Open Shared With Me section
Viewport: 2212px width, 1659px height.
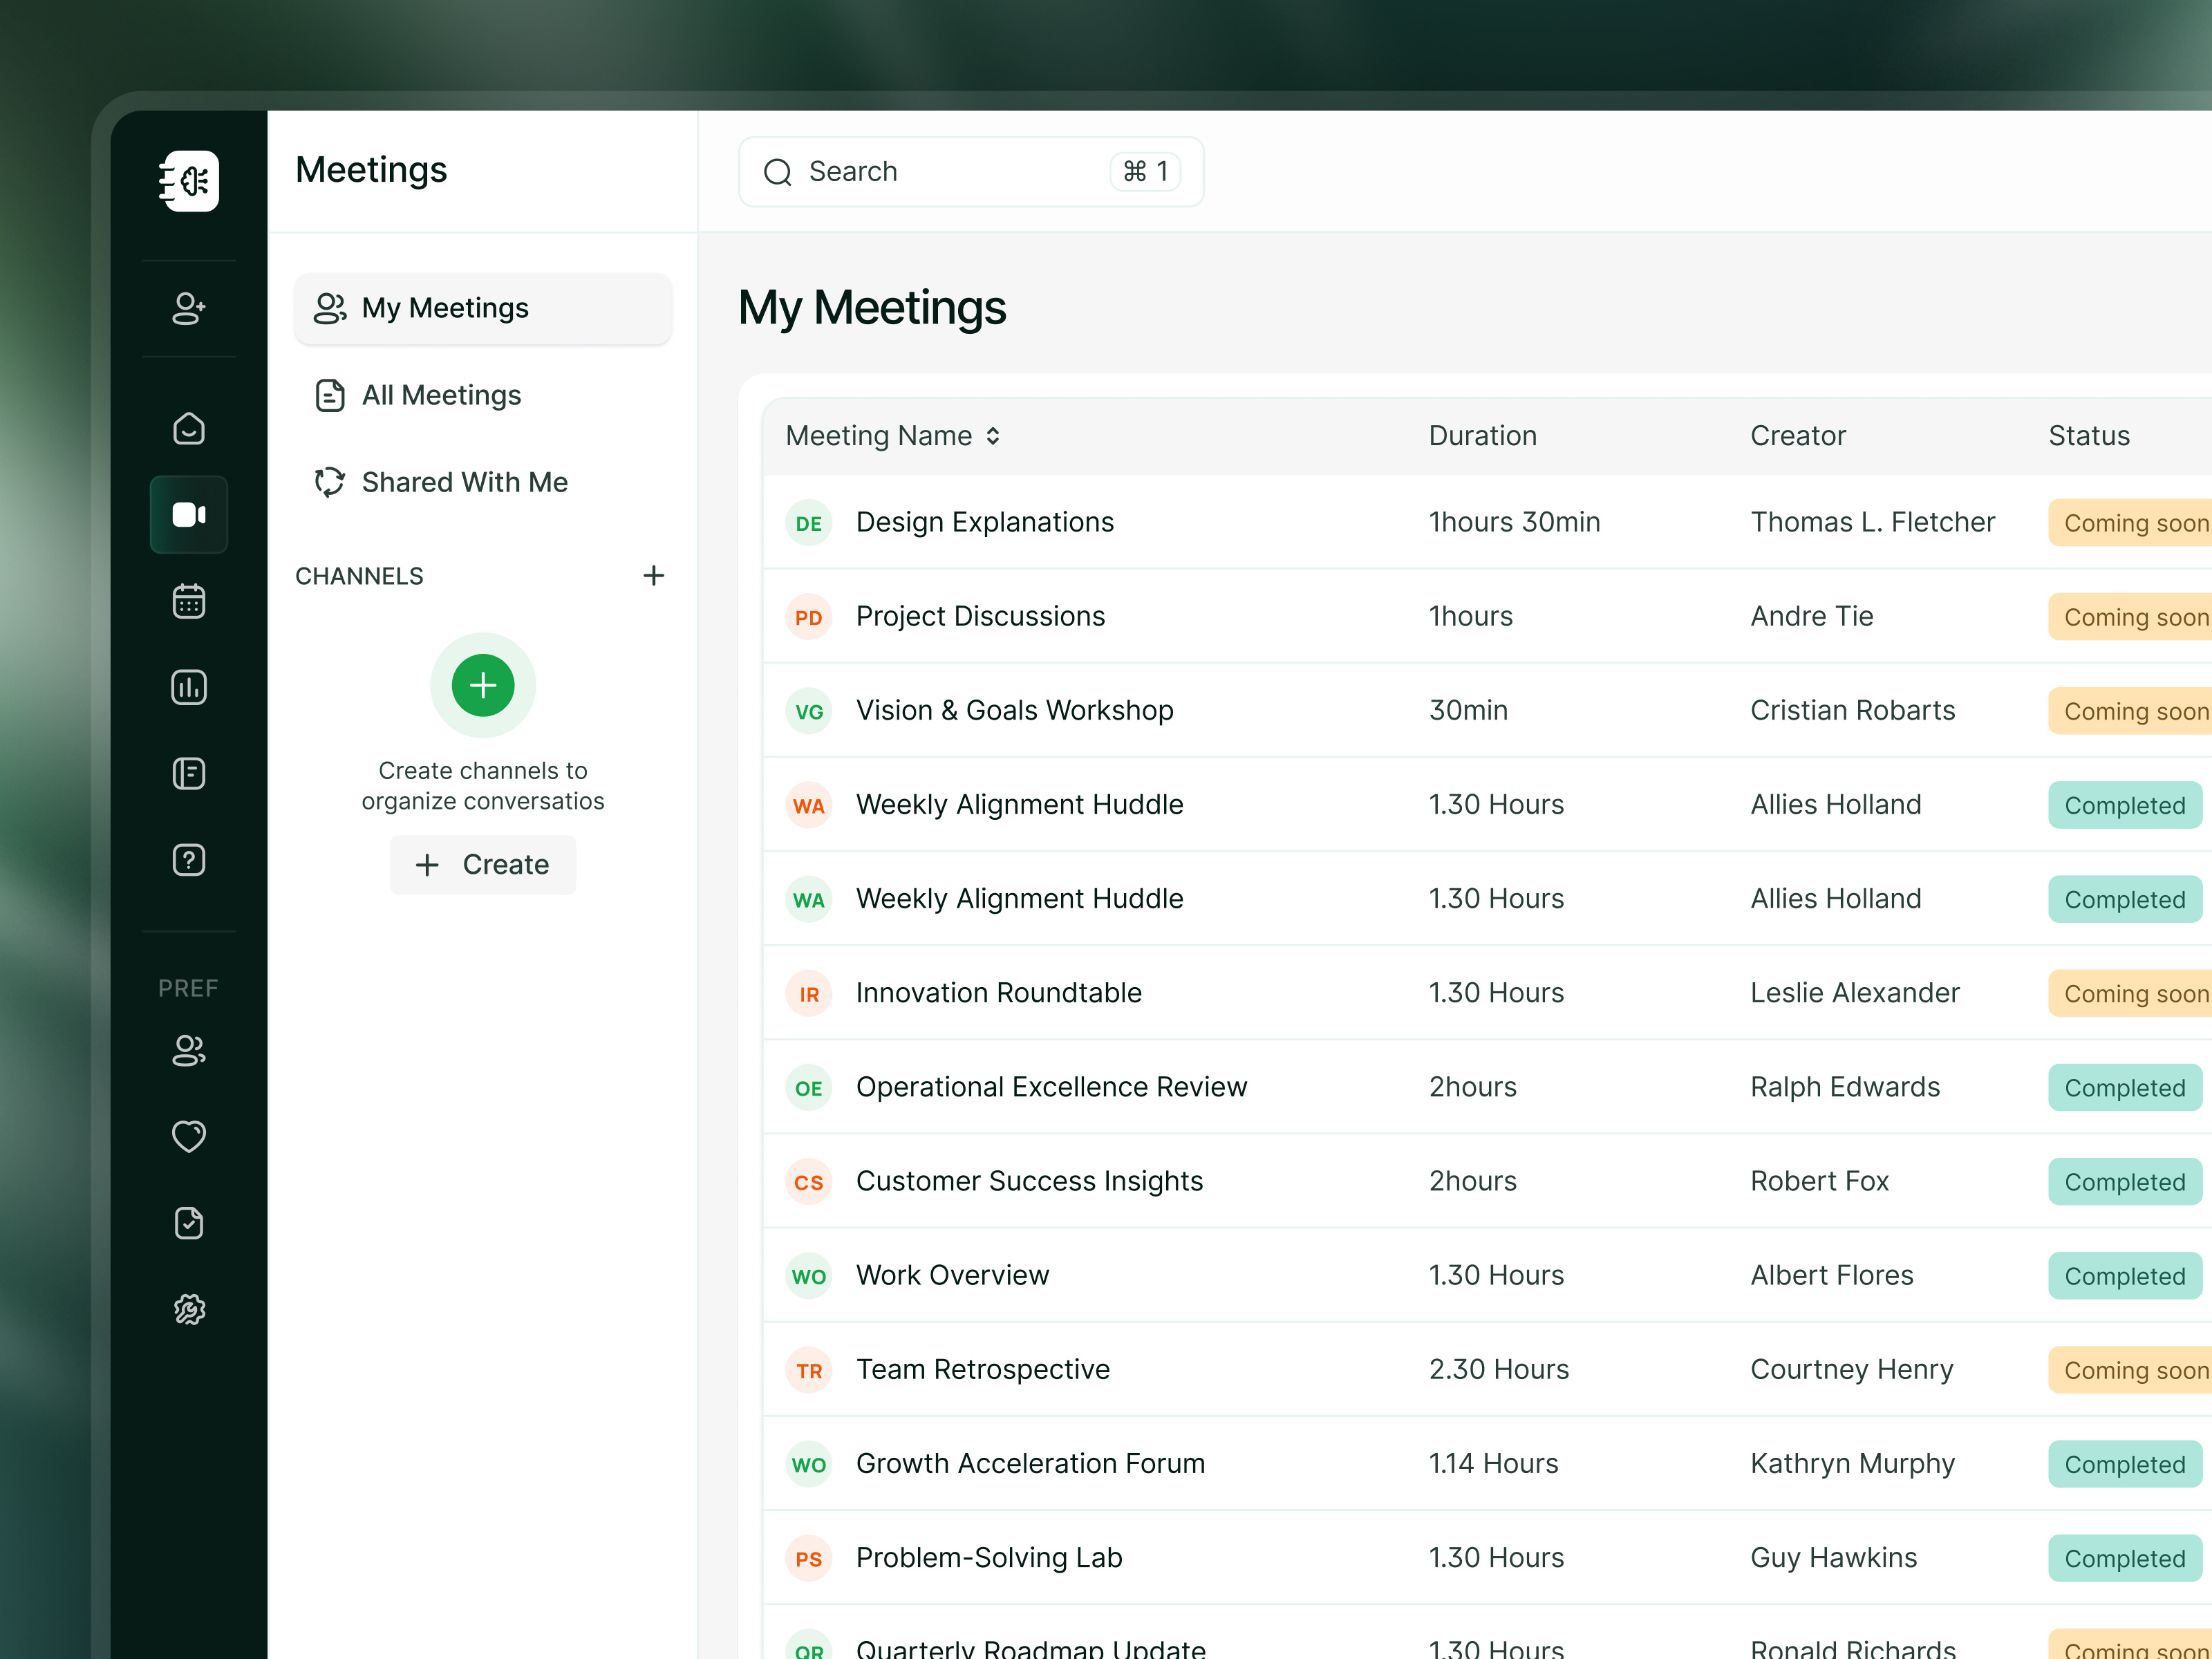click(x=464, y=482)
